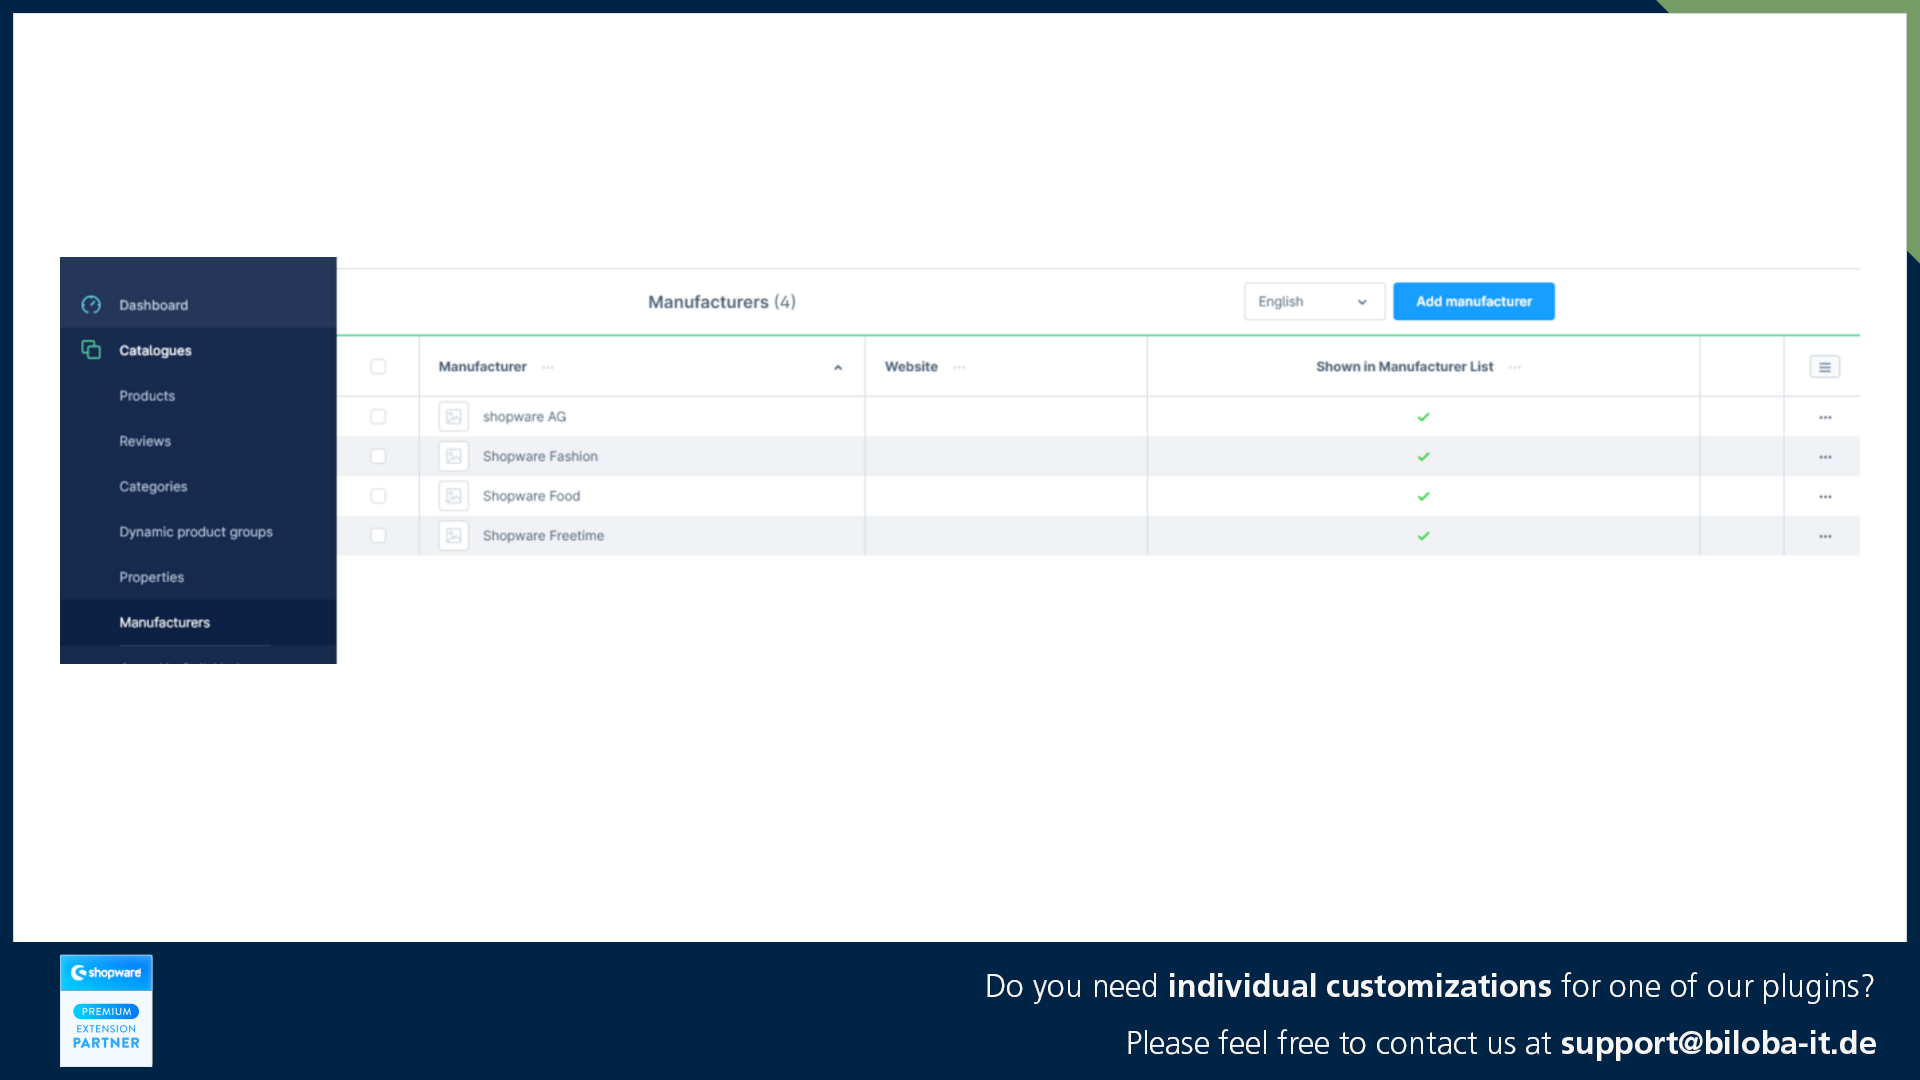The image size is (1920, 1080).
Task: Click the green checkmark for shopware AG
Action: pyautogui.click(x=1423, y=417)
